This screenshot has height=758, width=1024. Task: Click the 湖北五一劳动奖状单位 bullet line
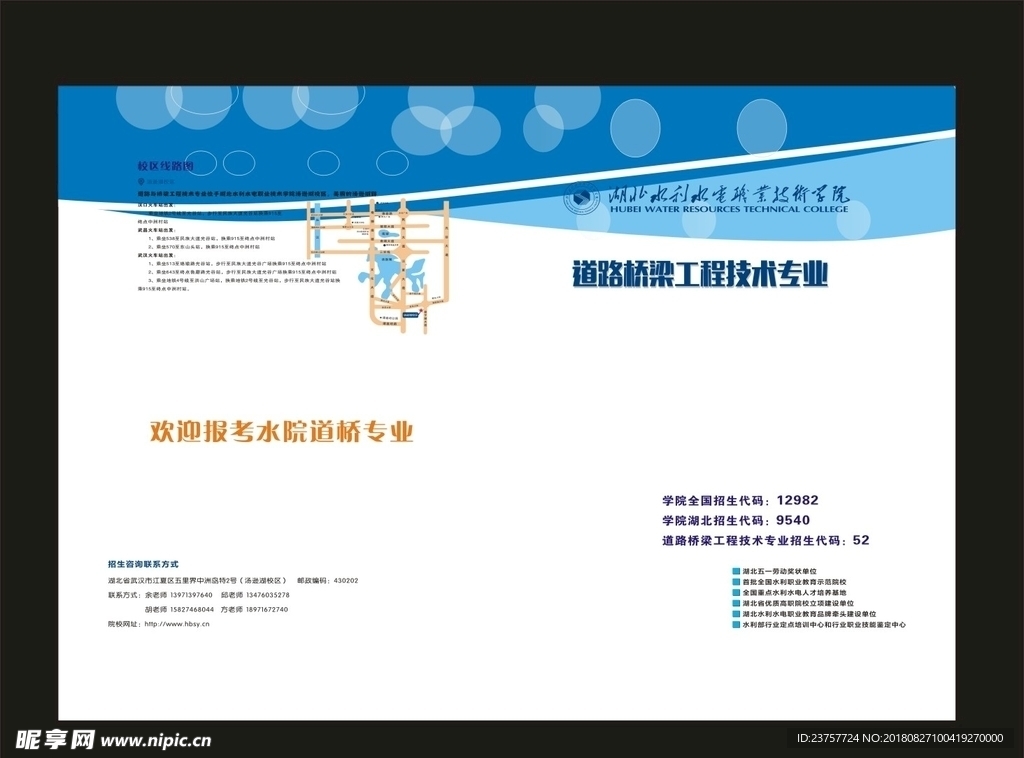775,571
